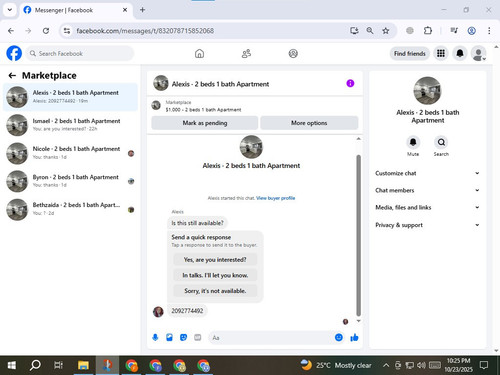Click the Search Facebook field

[x=80, y=53]
